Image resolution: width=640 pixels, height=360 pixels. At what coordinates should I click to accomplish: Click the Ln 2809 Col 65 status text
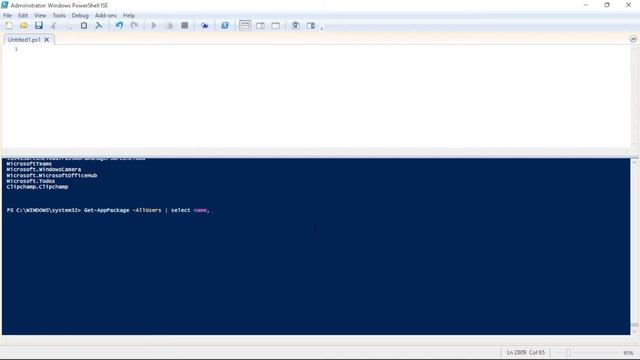(526, 353)
